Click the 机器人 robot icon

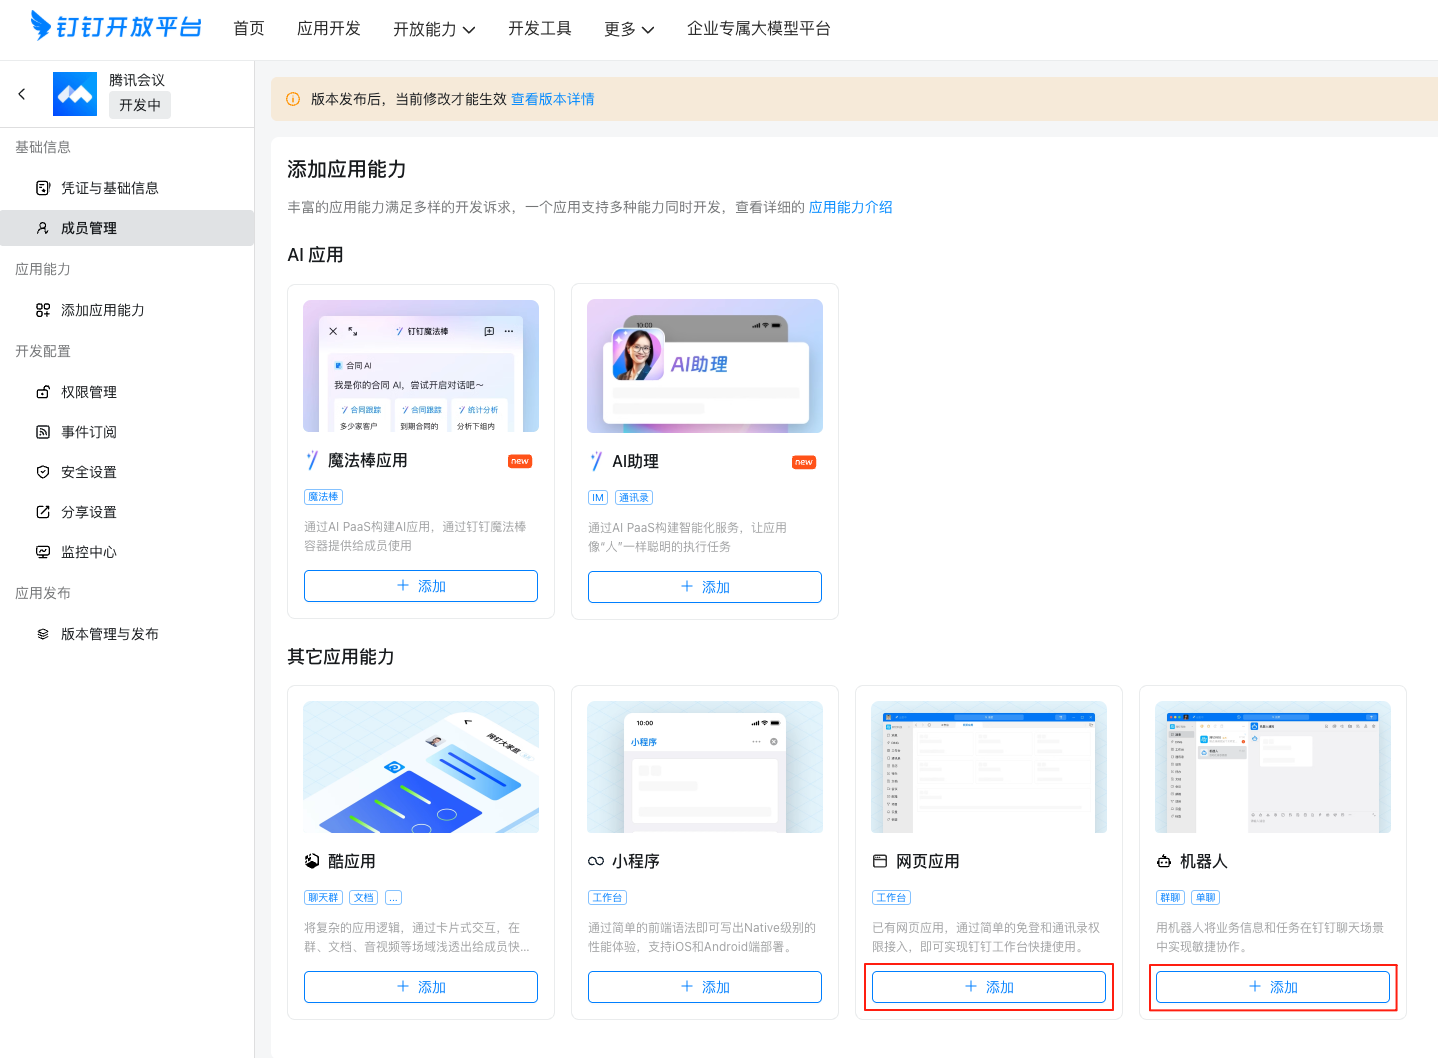point(1164,861)
